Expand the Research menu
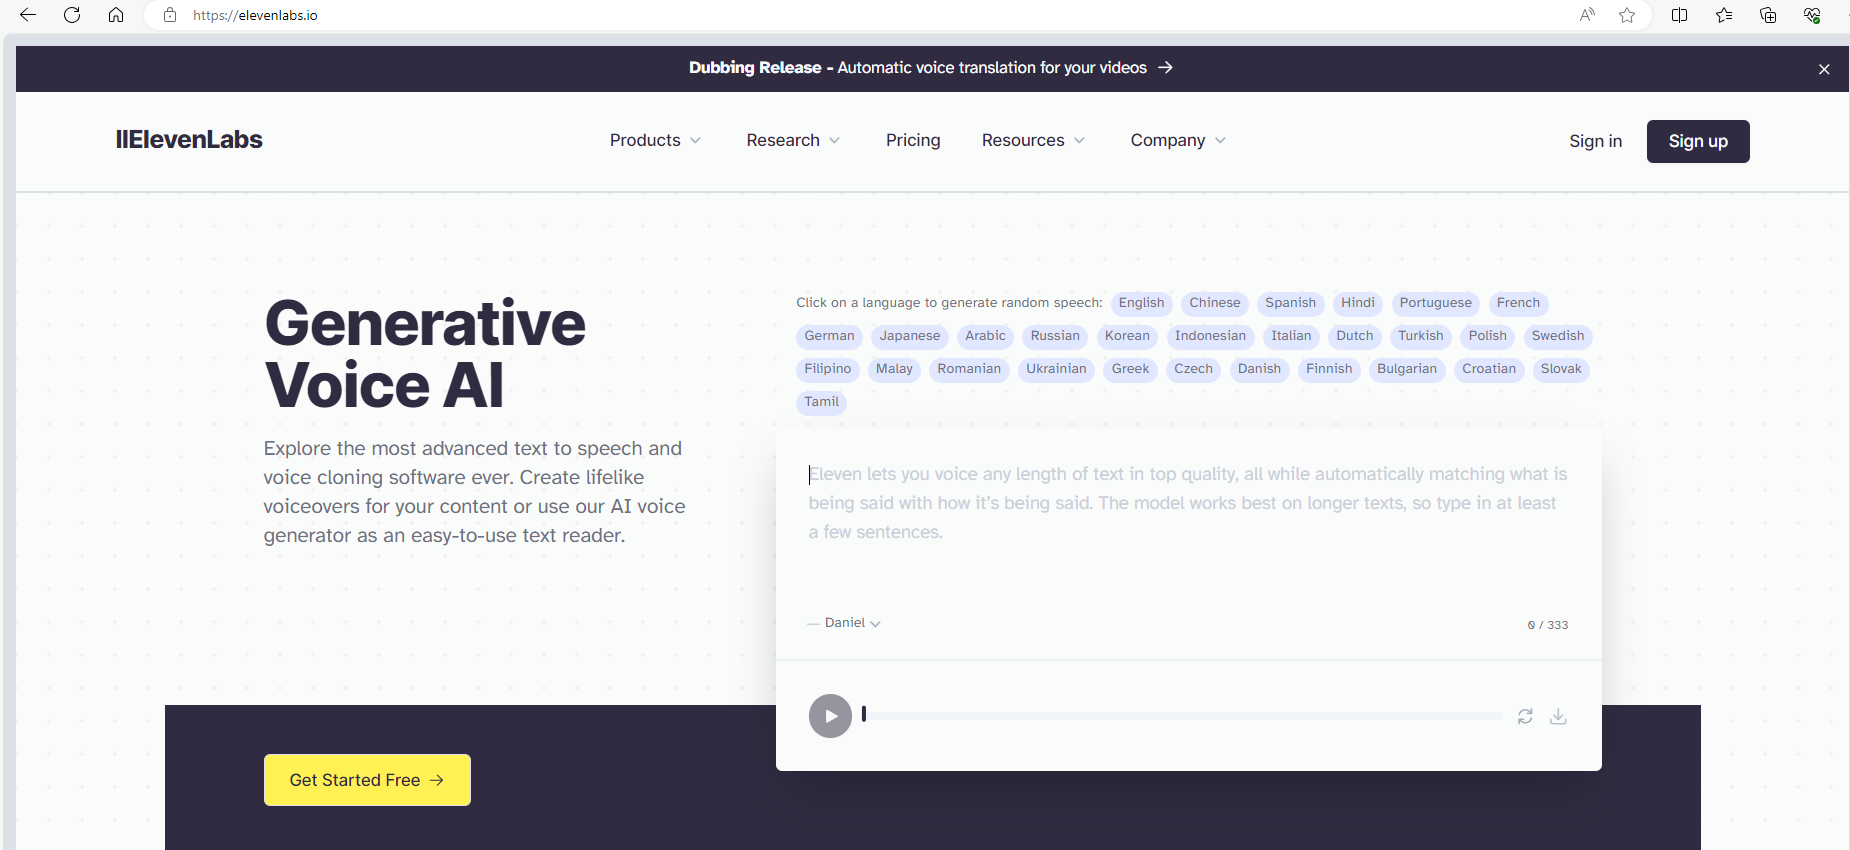Viewport: 1850px width, 850px height. point(793,140)
